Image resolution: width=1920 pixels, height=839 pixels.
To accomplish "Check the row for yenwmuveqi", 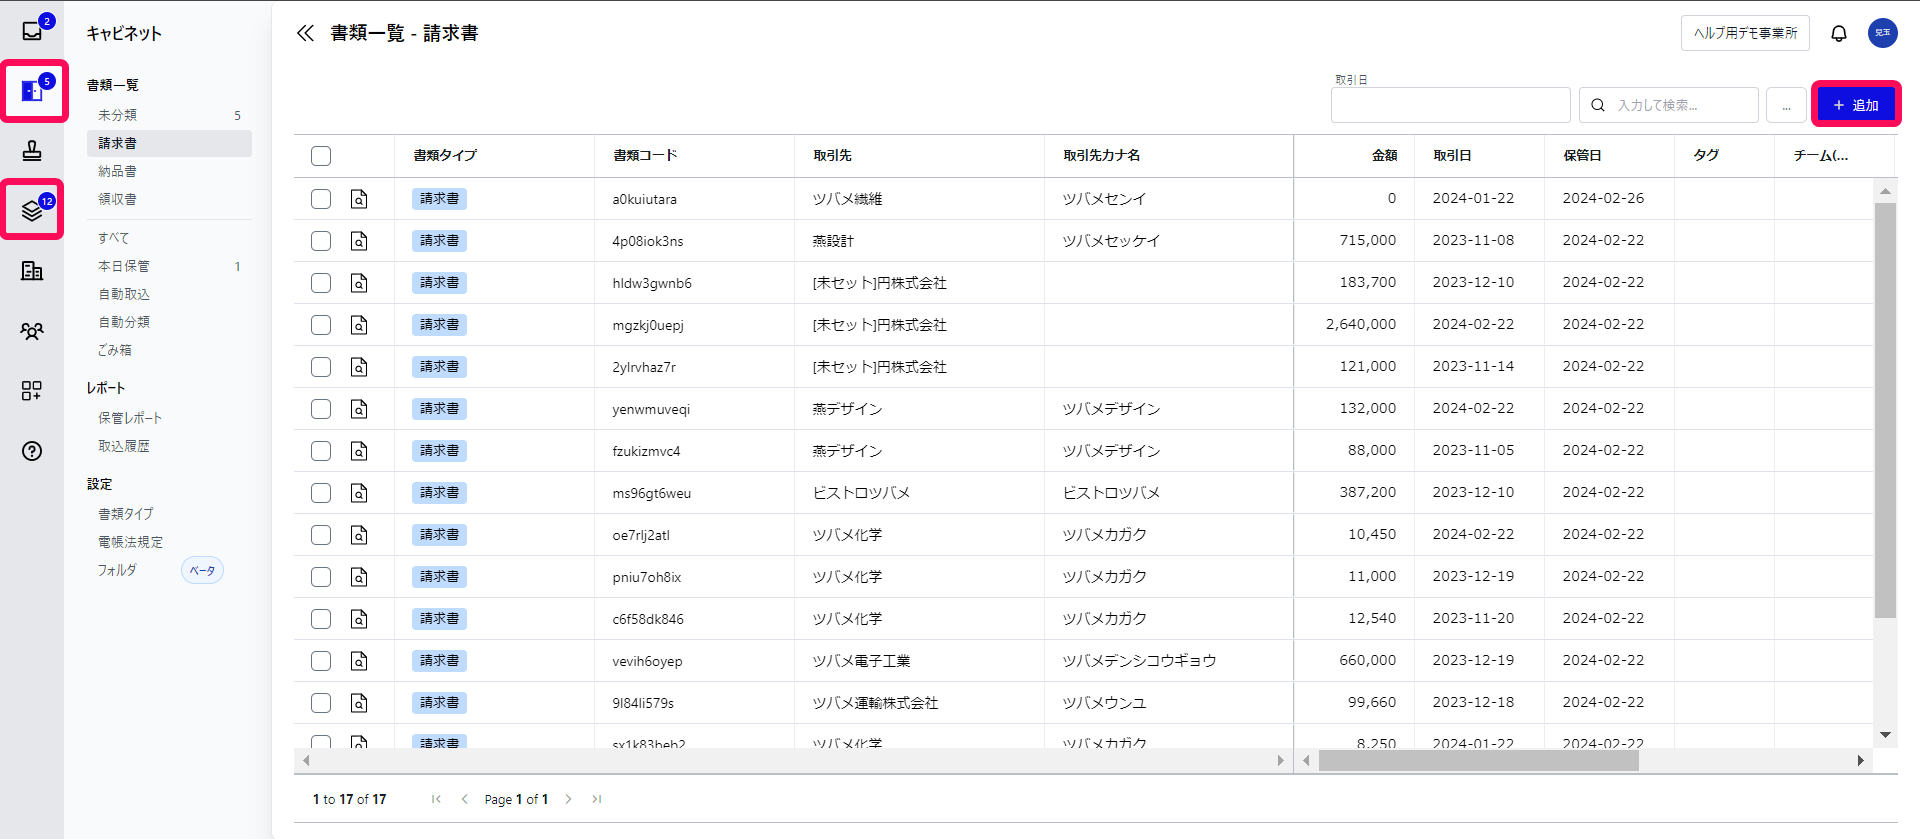I will [321, 409].
